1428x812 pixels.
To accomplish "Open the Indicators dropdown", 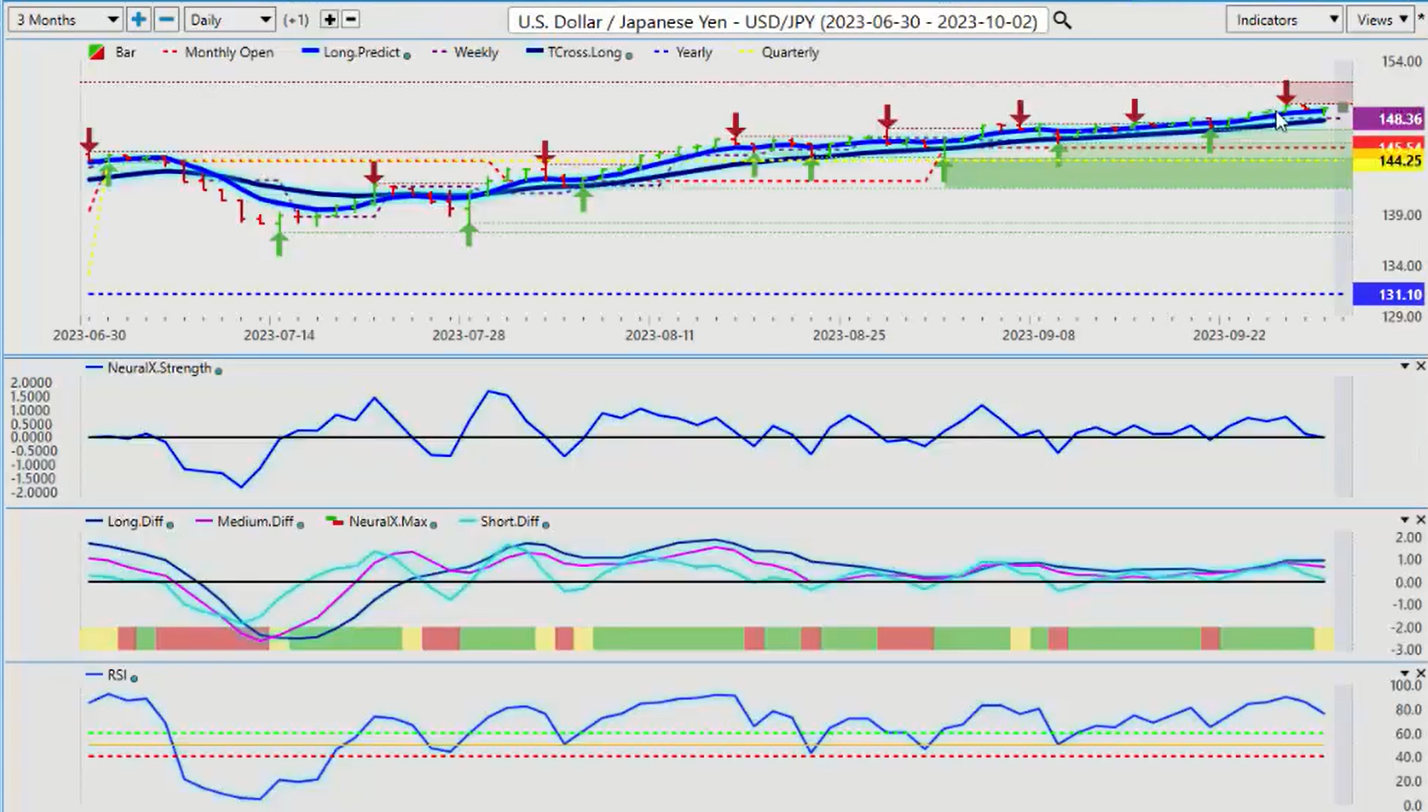I will 1284,19.
